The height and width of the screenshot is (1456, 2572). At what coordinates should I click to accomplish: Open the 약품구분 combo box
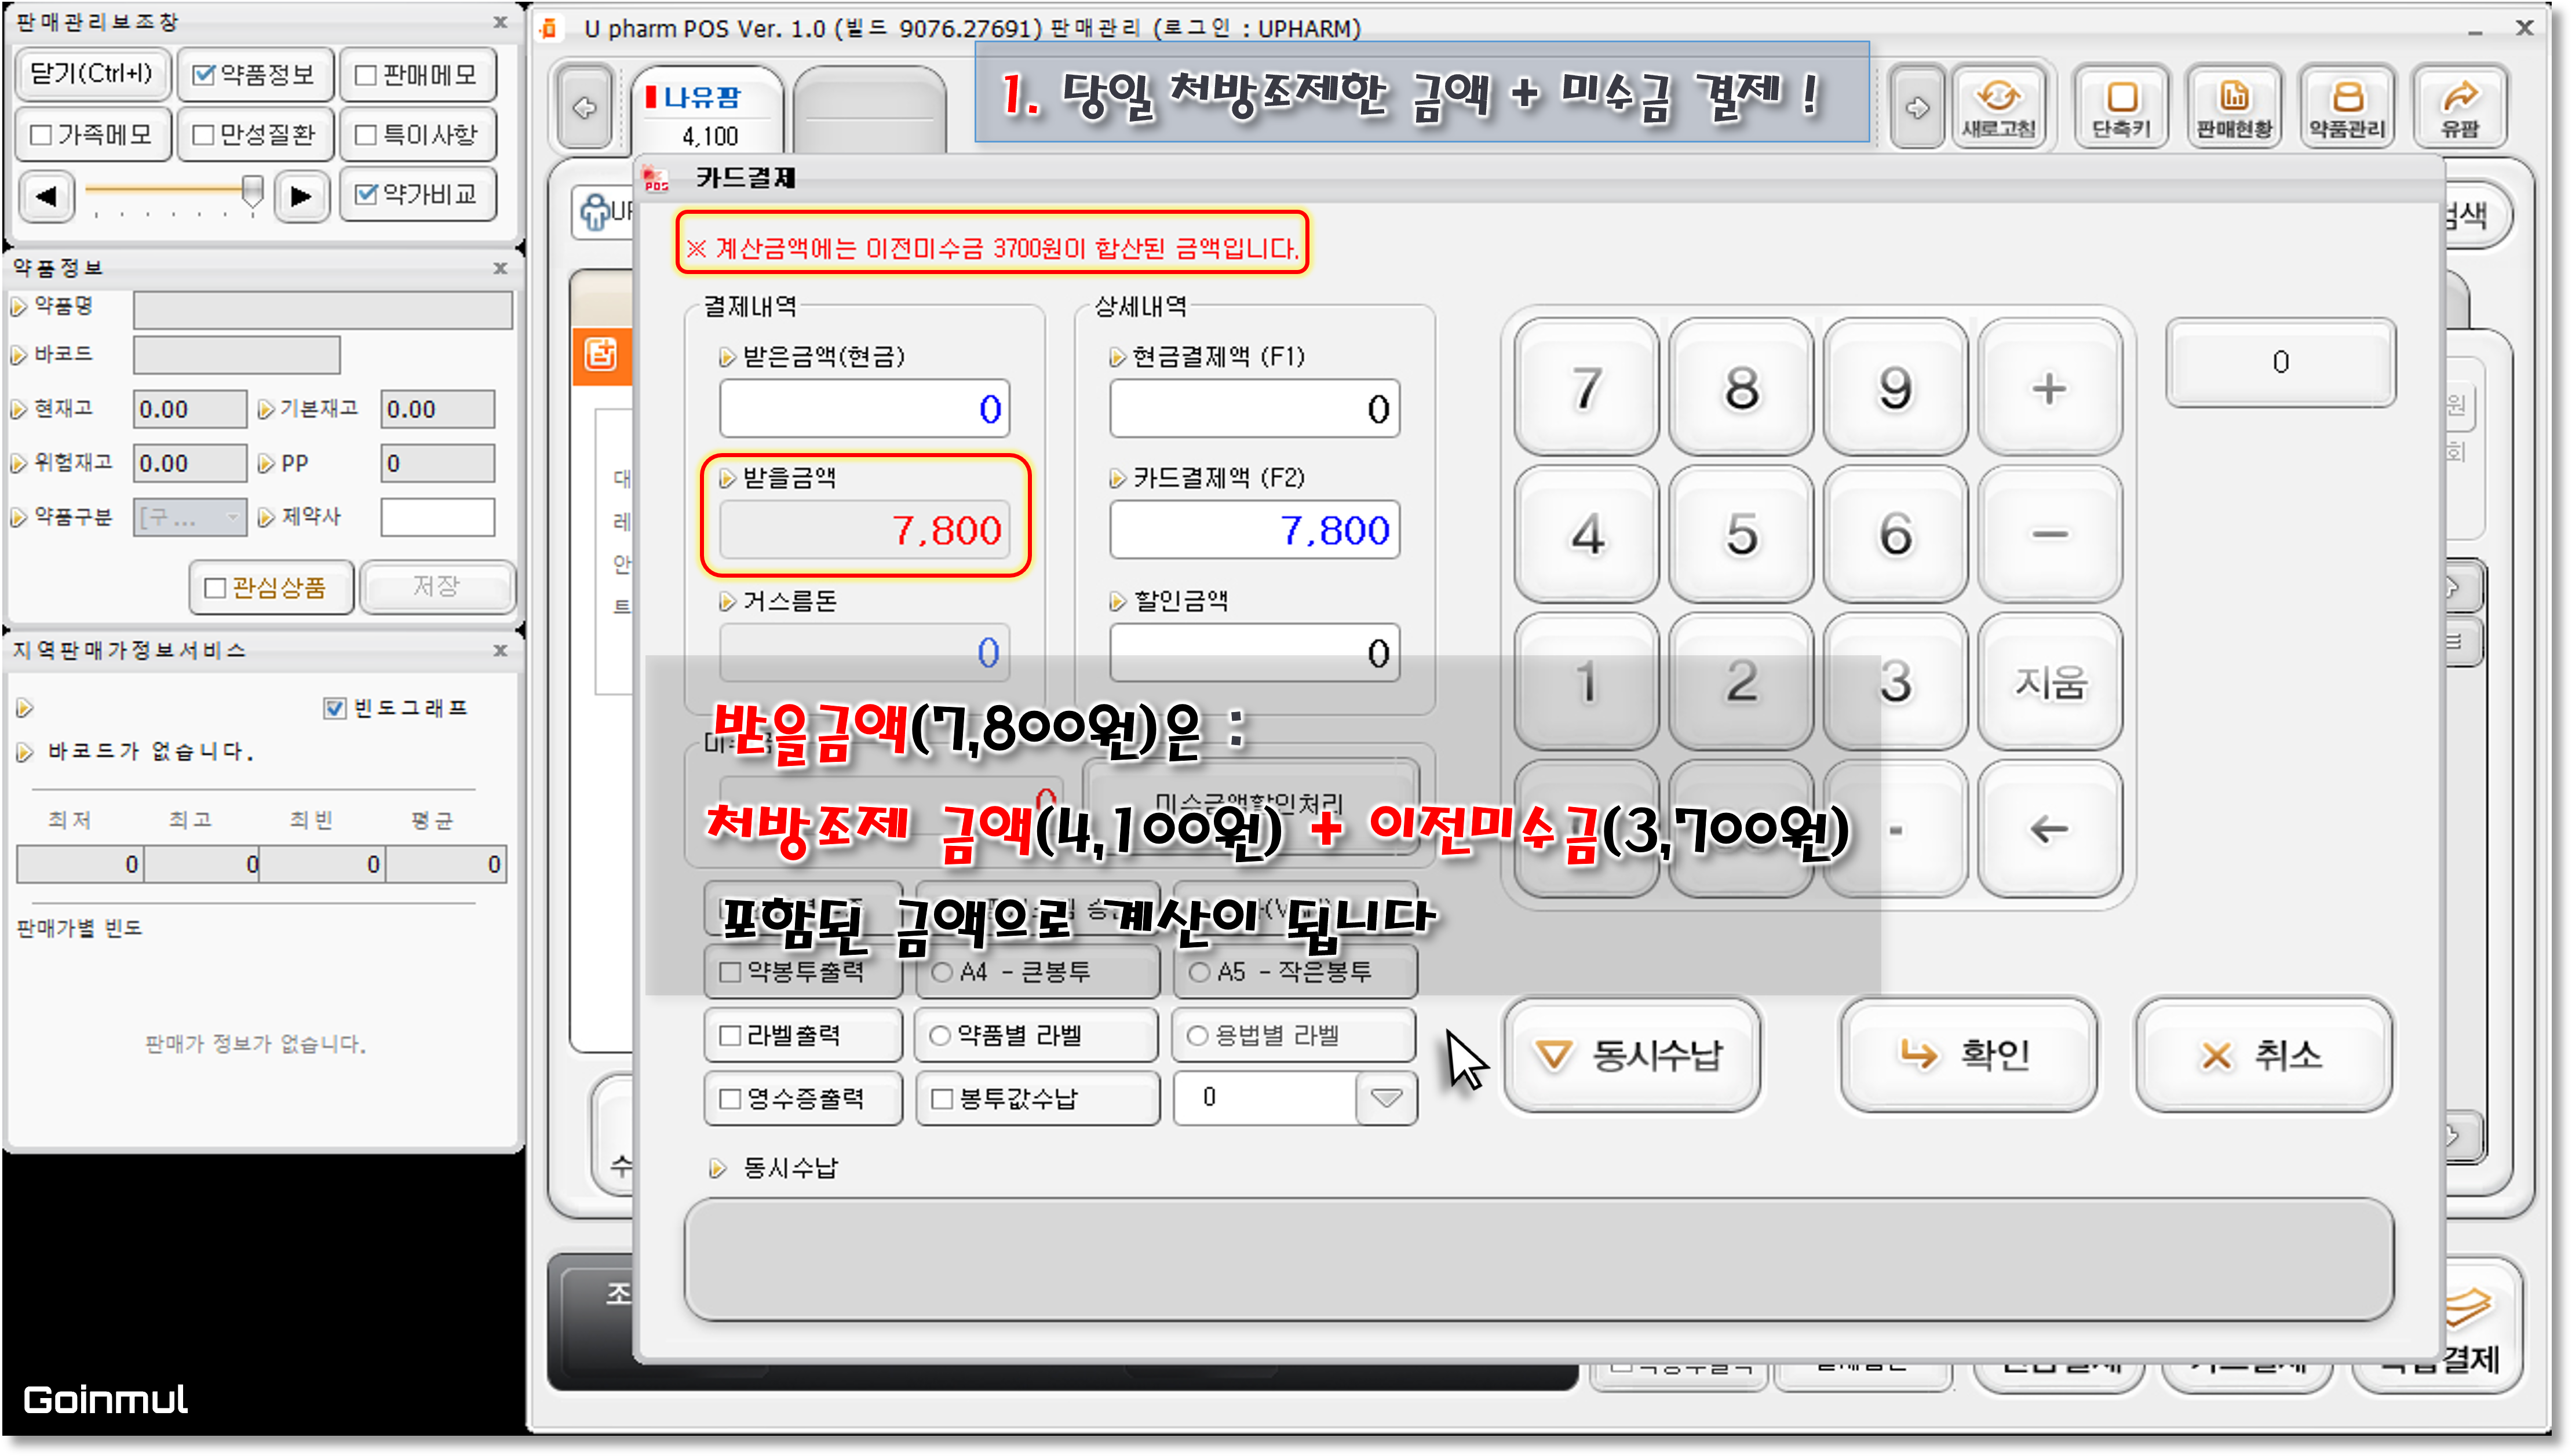click(190, 517)
